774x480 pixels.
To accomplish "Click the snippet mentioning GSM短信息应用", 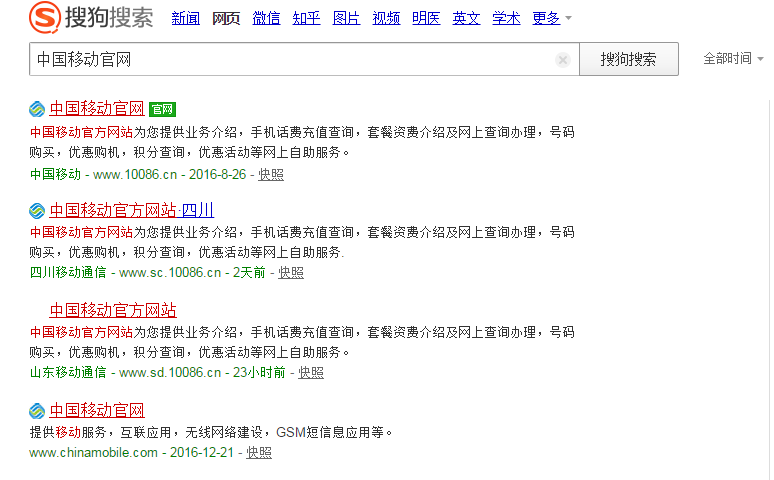I will click(x=211, y=433).
